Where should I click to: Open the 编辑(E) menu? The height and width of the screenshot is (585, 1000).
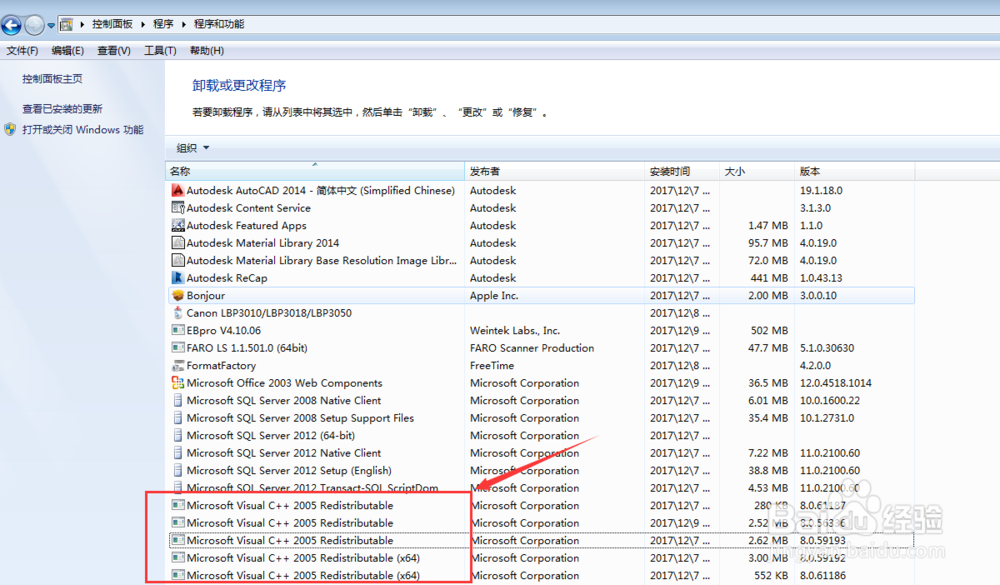68,50
